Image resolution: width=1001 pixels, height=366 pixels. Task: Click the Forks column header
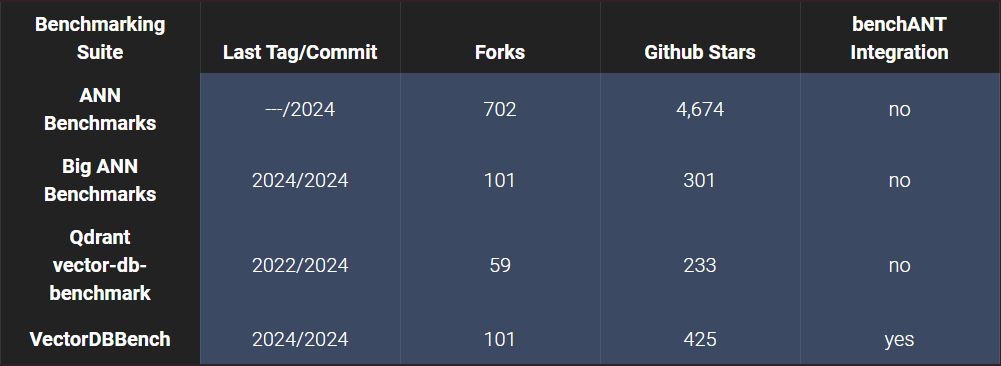coord(500,52)
